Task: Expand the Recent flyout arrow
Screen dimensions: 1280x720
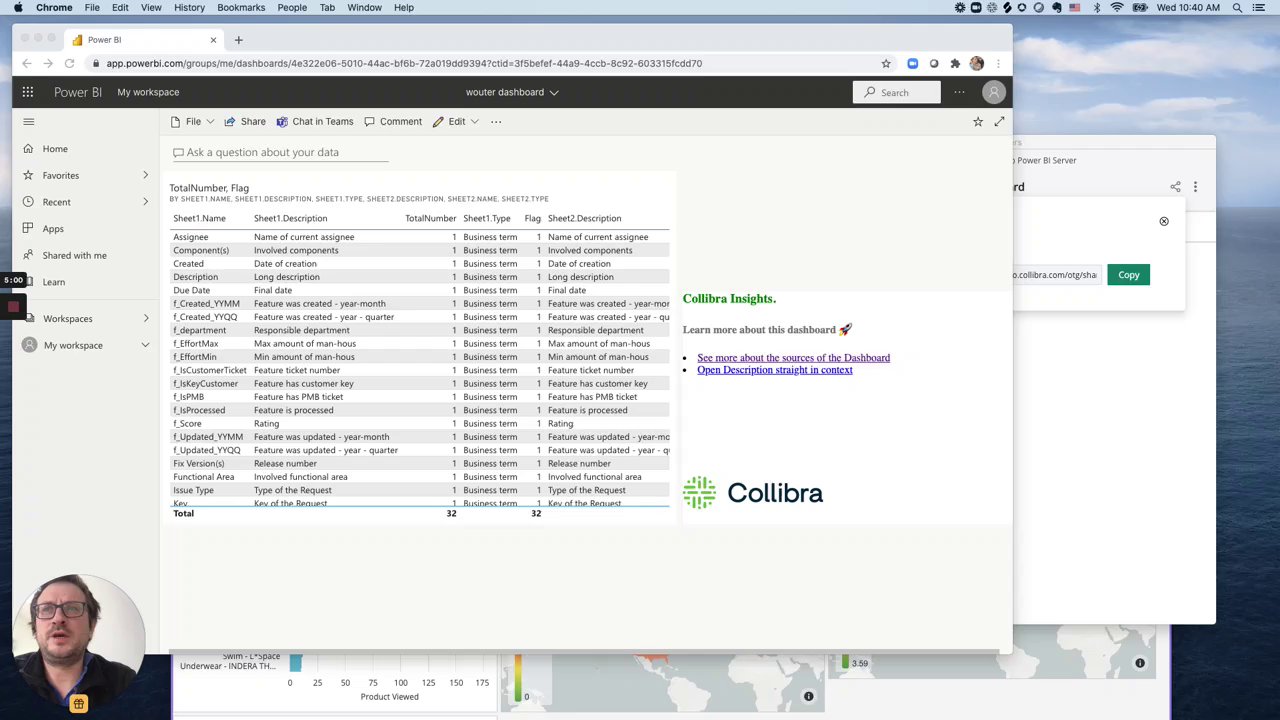Action: 145,202
